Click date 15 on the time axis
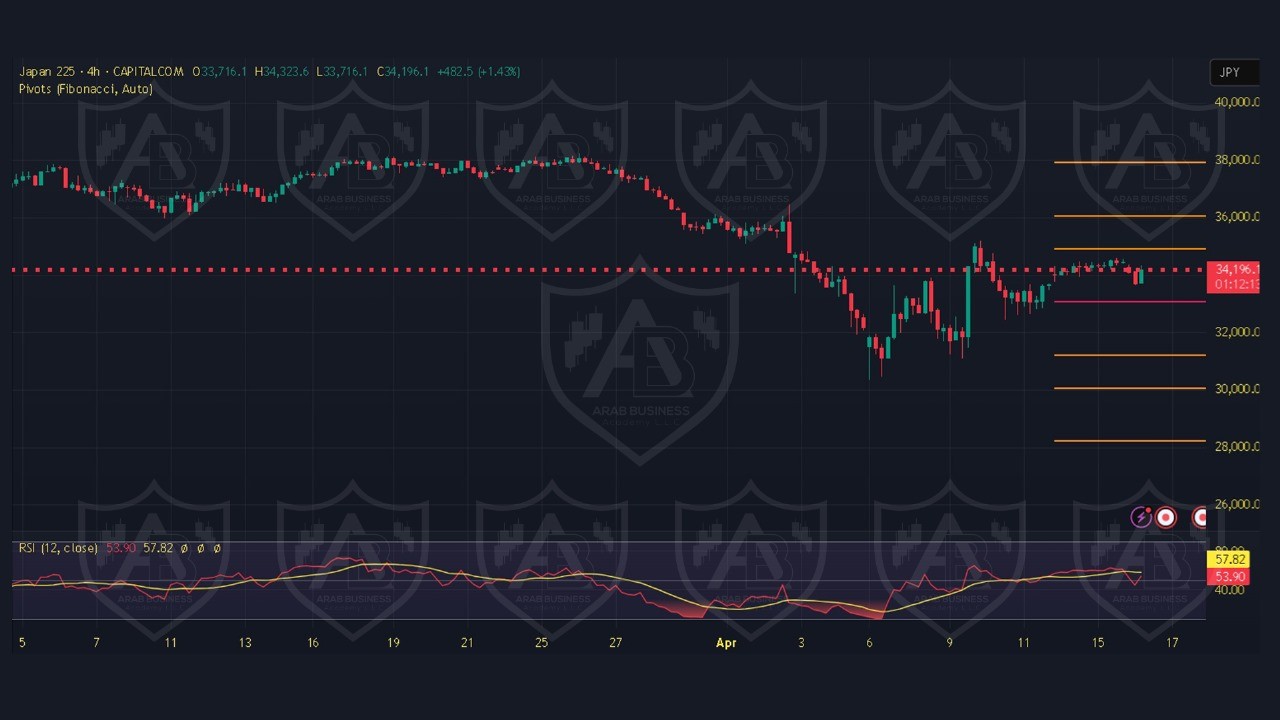Viewport: 1280px width, 720px height. pyautogui.click(x=1098, y=643)
